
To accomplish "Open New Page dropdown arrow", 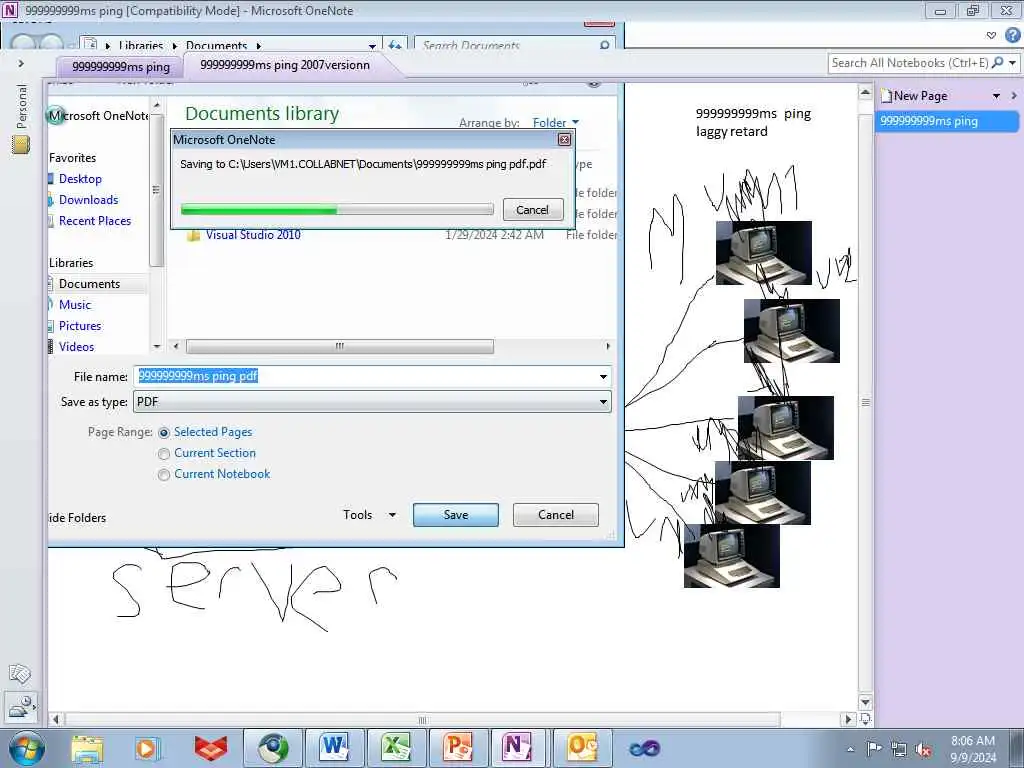I will [996, 96].
